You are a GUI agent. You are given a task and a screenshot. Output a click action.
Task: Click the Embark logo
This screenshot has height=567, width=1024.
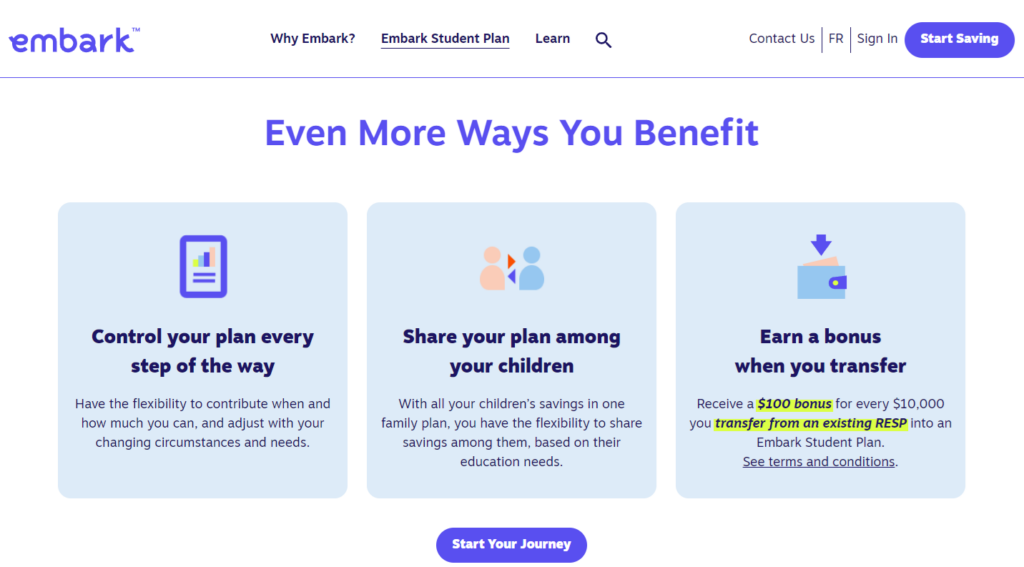[x=73, y=40]
